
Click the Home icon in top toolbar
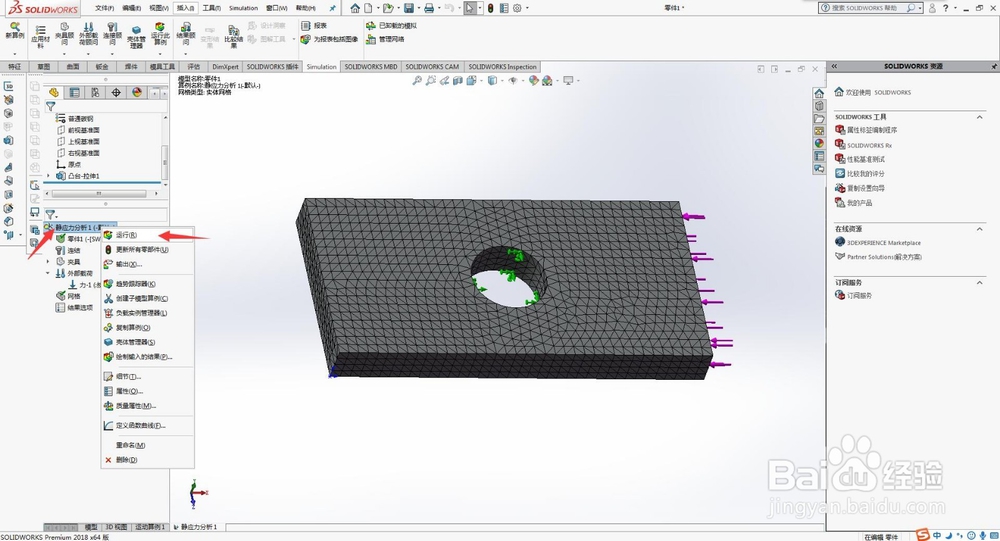[355, 8]
